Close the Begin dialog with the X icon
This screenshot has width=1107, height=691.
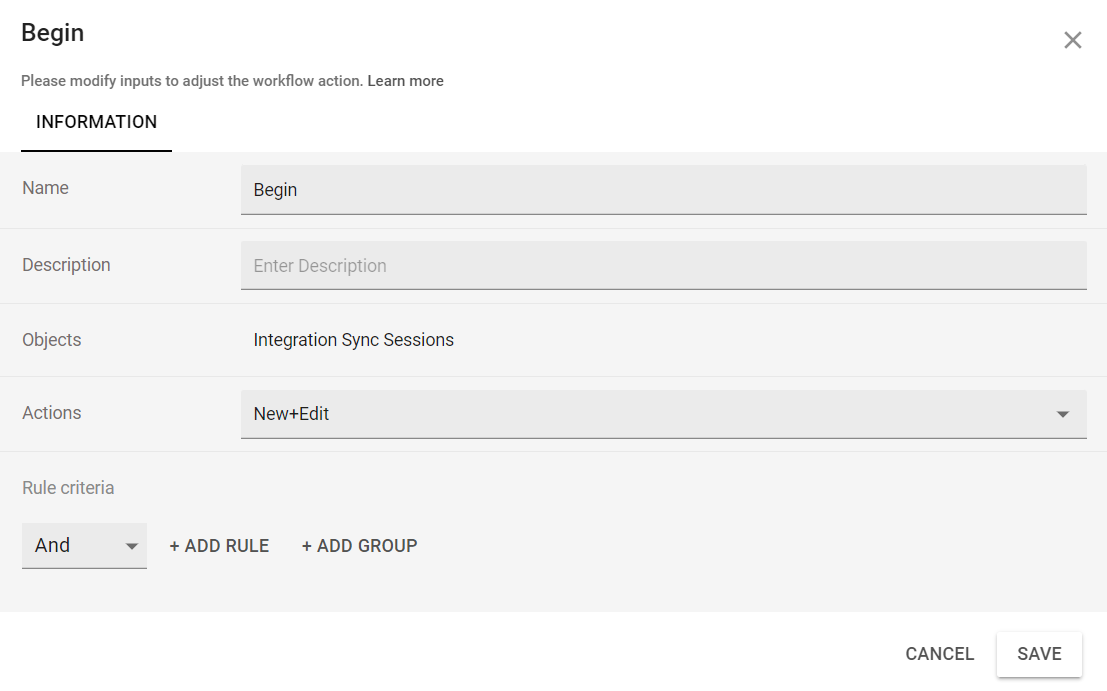[x=1072, y=40]
